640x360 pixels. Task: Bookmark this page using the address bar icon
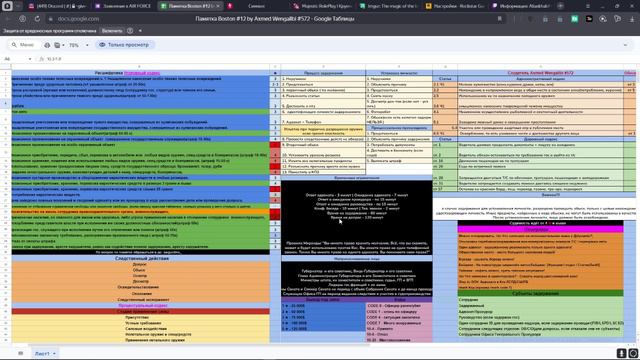click(500, 19)
